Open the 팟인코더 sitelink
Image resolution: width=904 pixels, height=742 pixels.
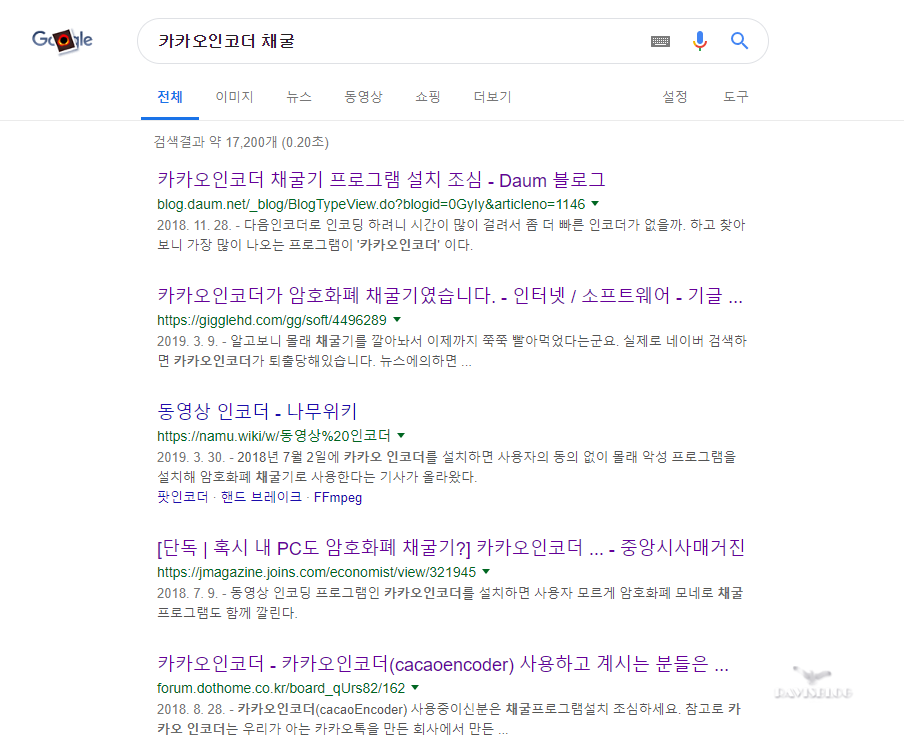(183, 497)
